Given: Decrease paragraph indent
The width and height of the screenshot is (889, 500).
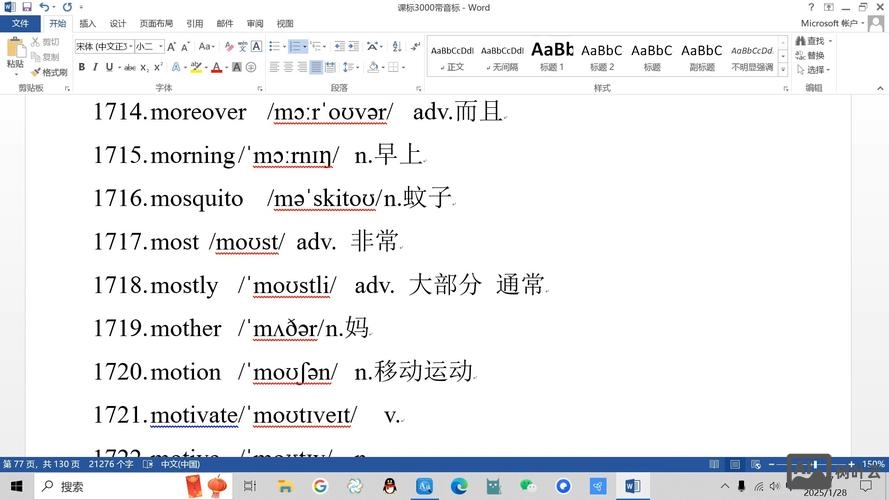Looking at the screenshot, I should 339,46.
